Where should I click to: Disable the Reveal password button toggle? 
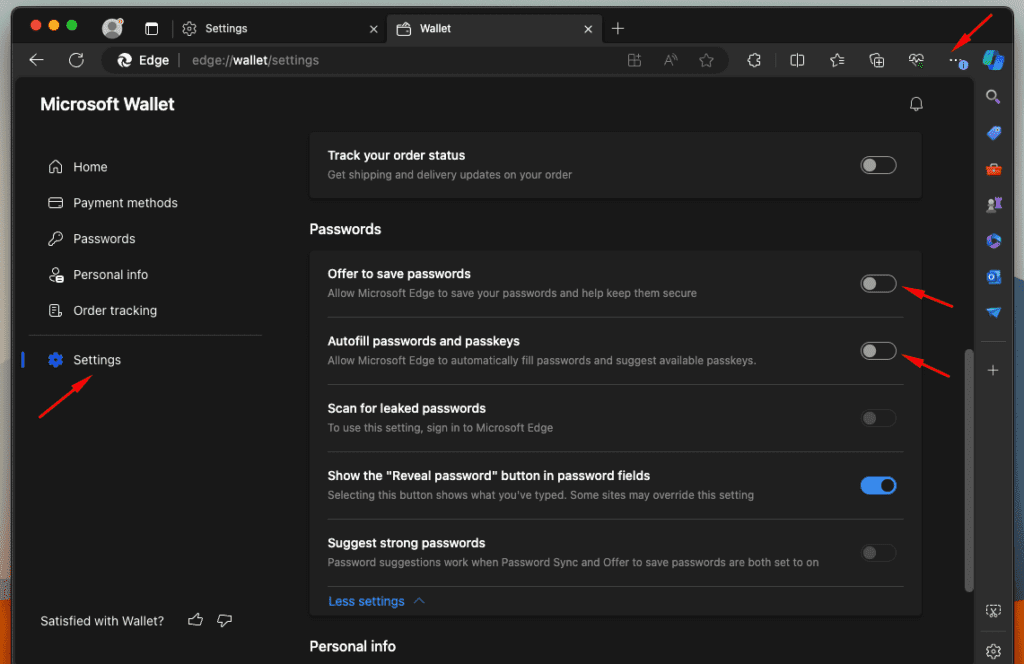click(878, 485)
